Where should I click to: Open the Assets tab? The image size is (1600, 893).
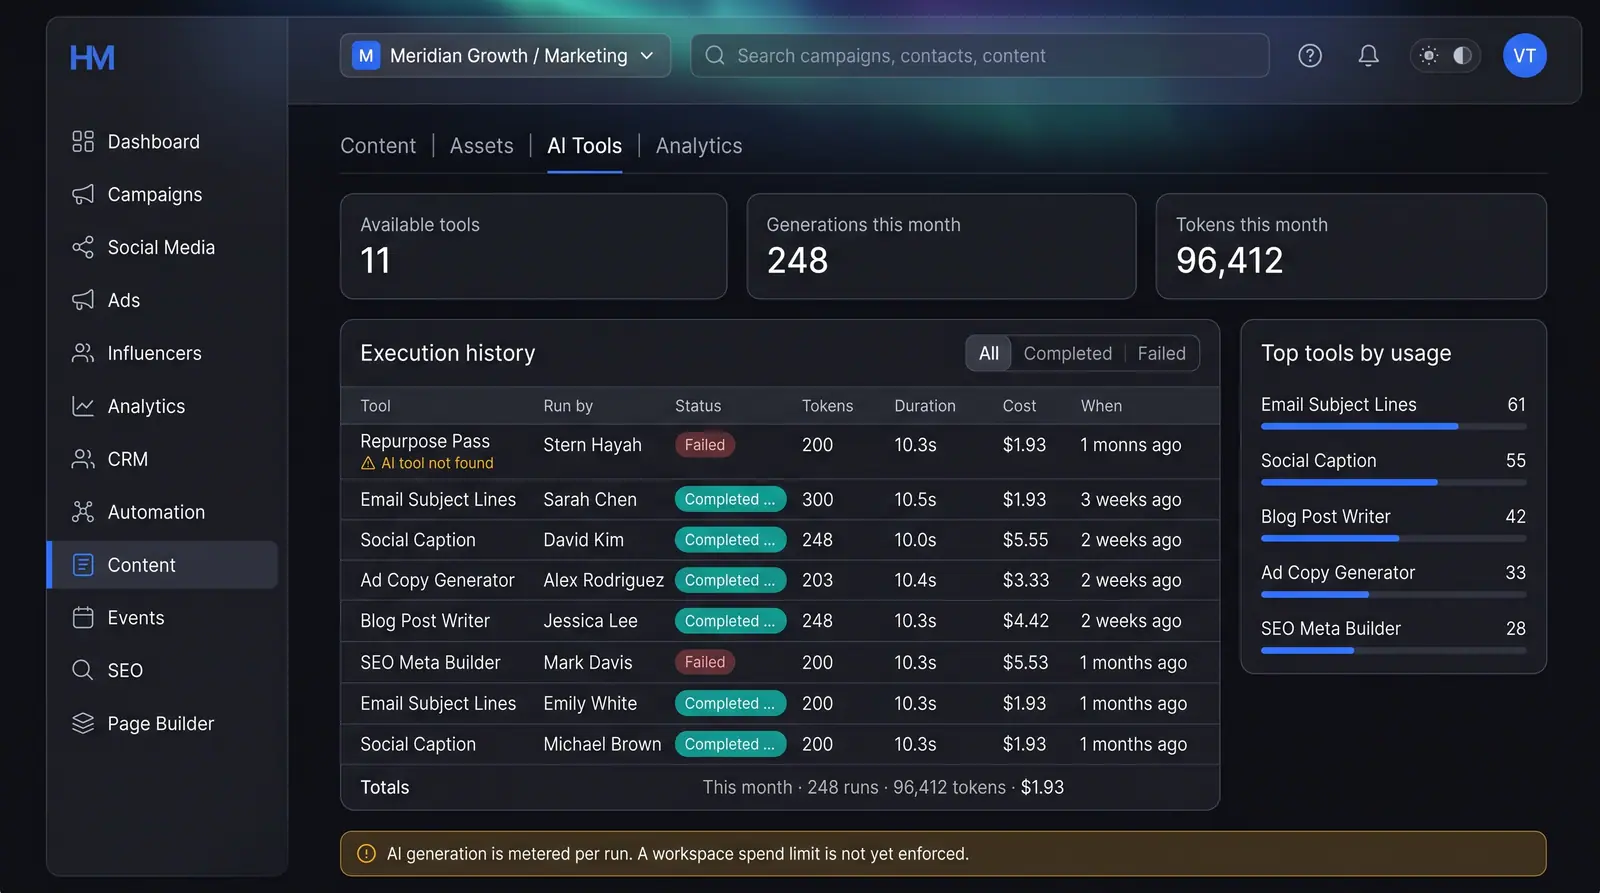481,146
